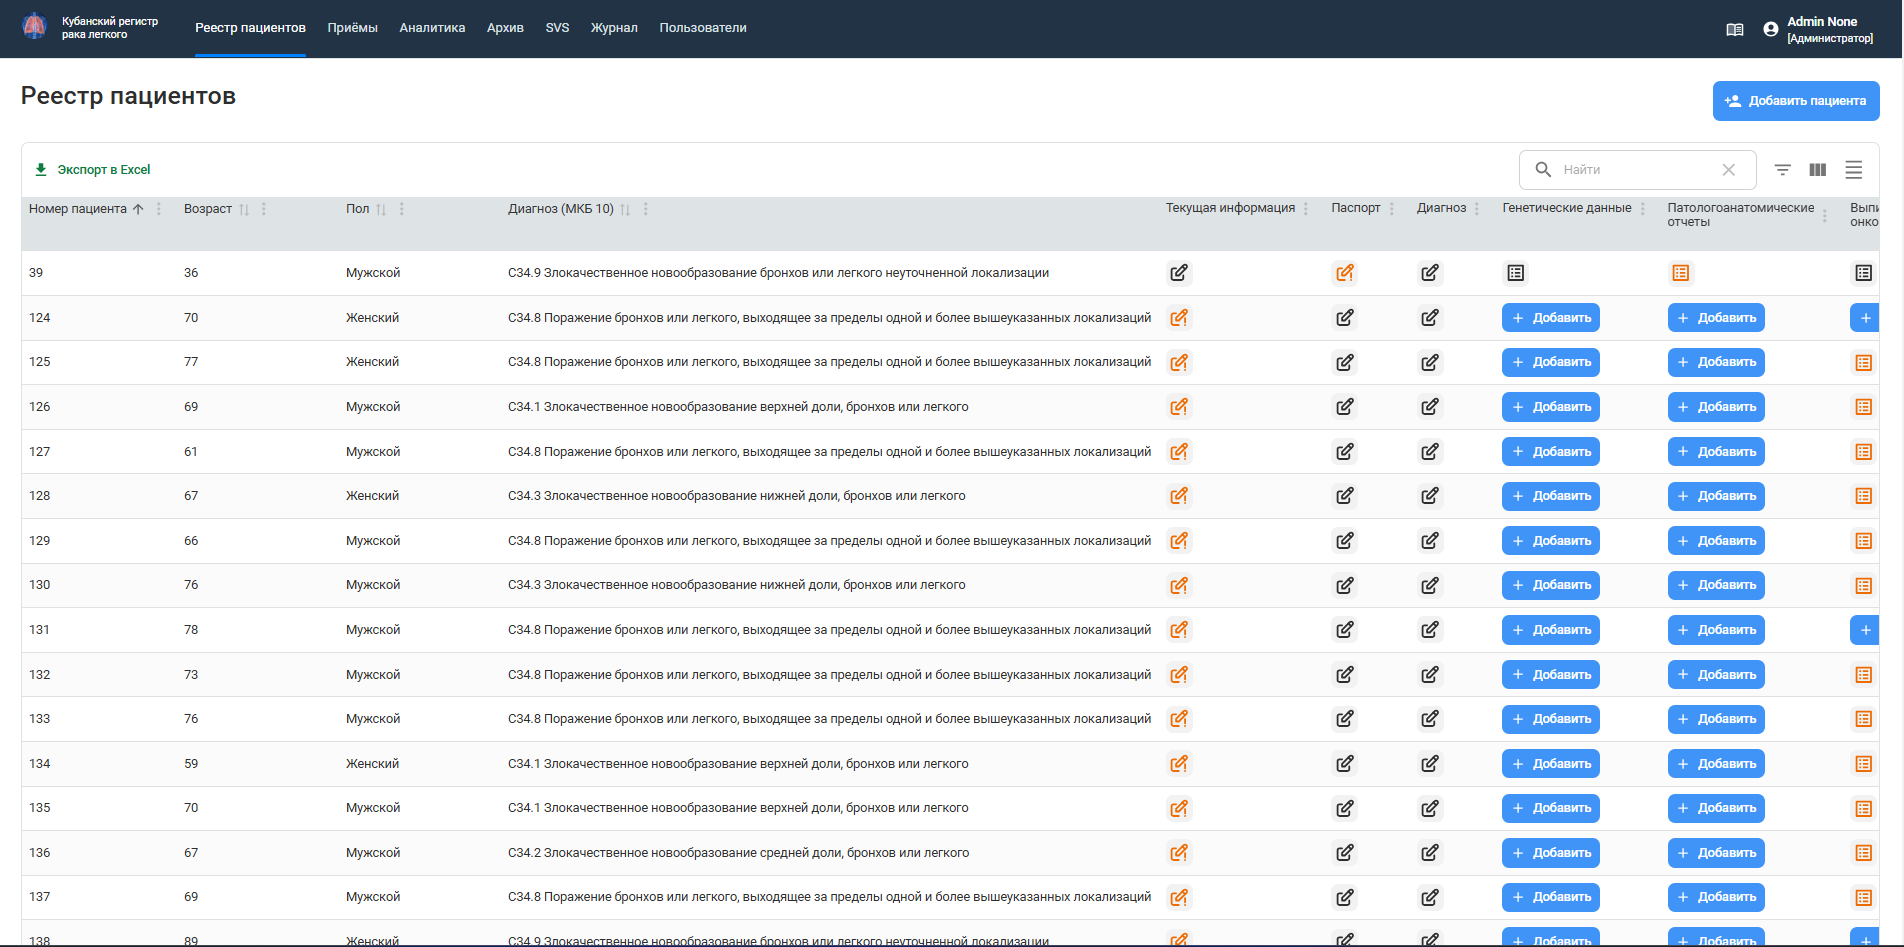This screenshot has width=1904, height=947.
Task: Open the help book icon in header
Action: (1735, 29)
